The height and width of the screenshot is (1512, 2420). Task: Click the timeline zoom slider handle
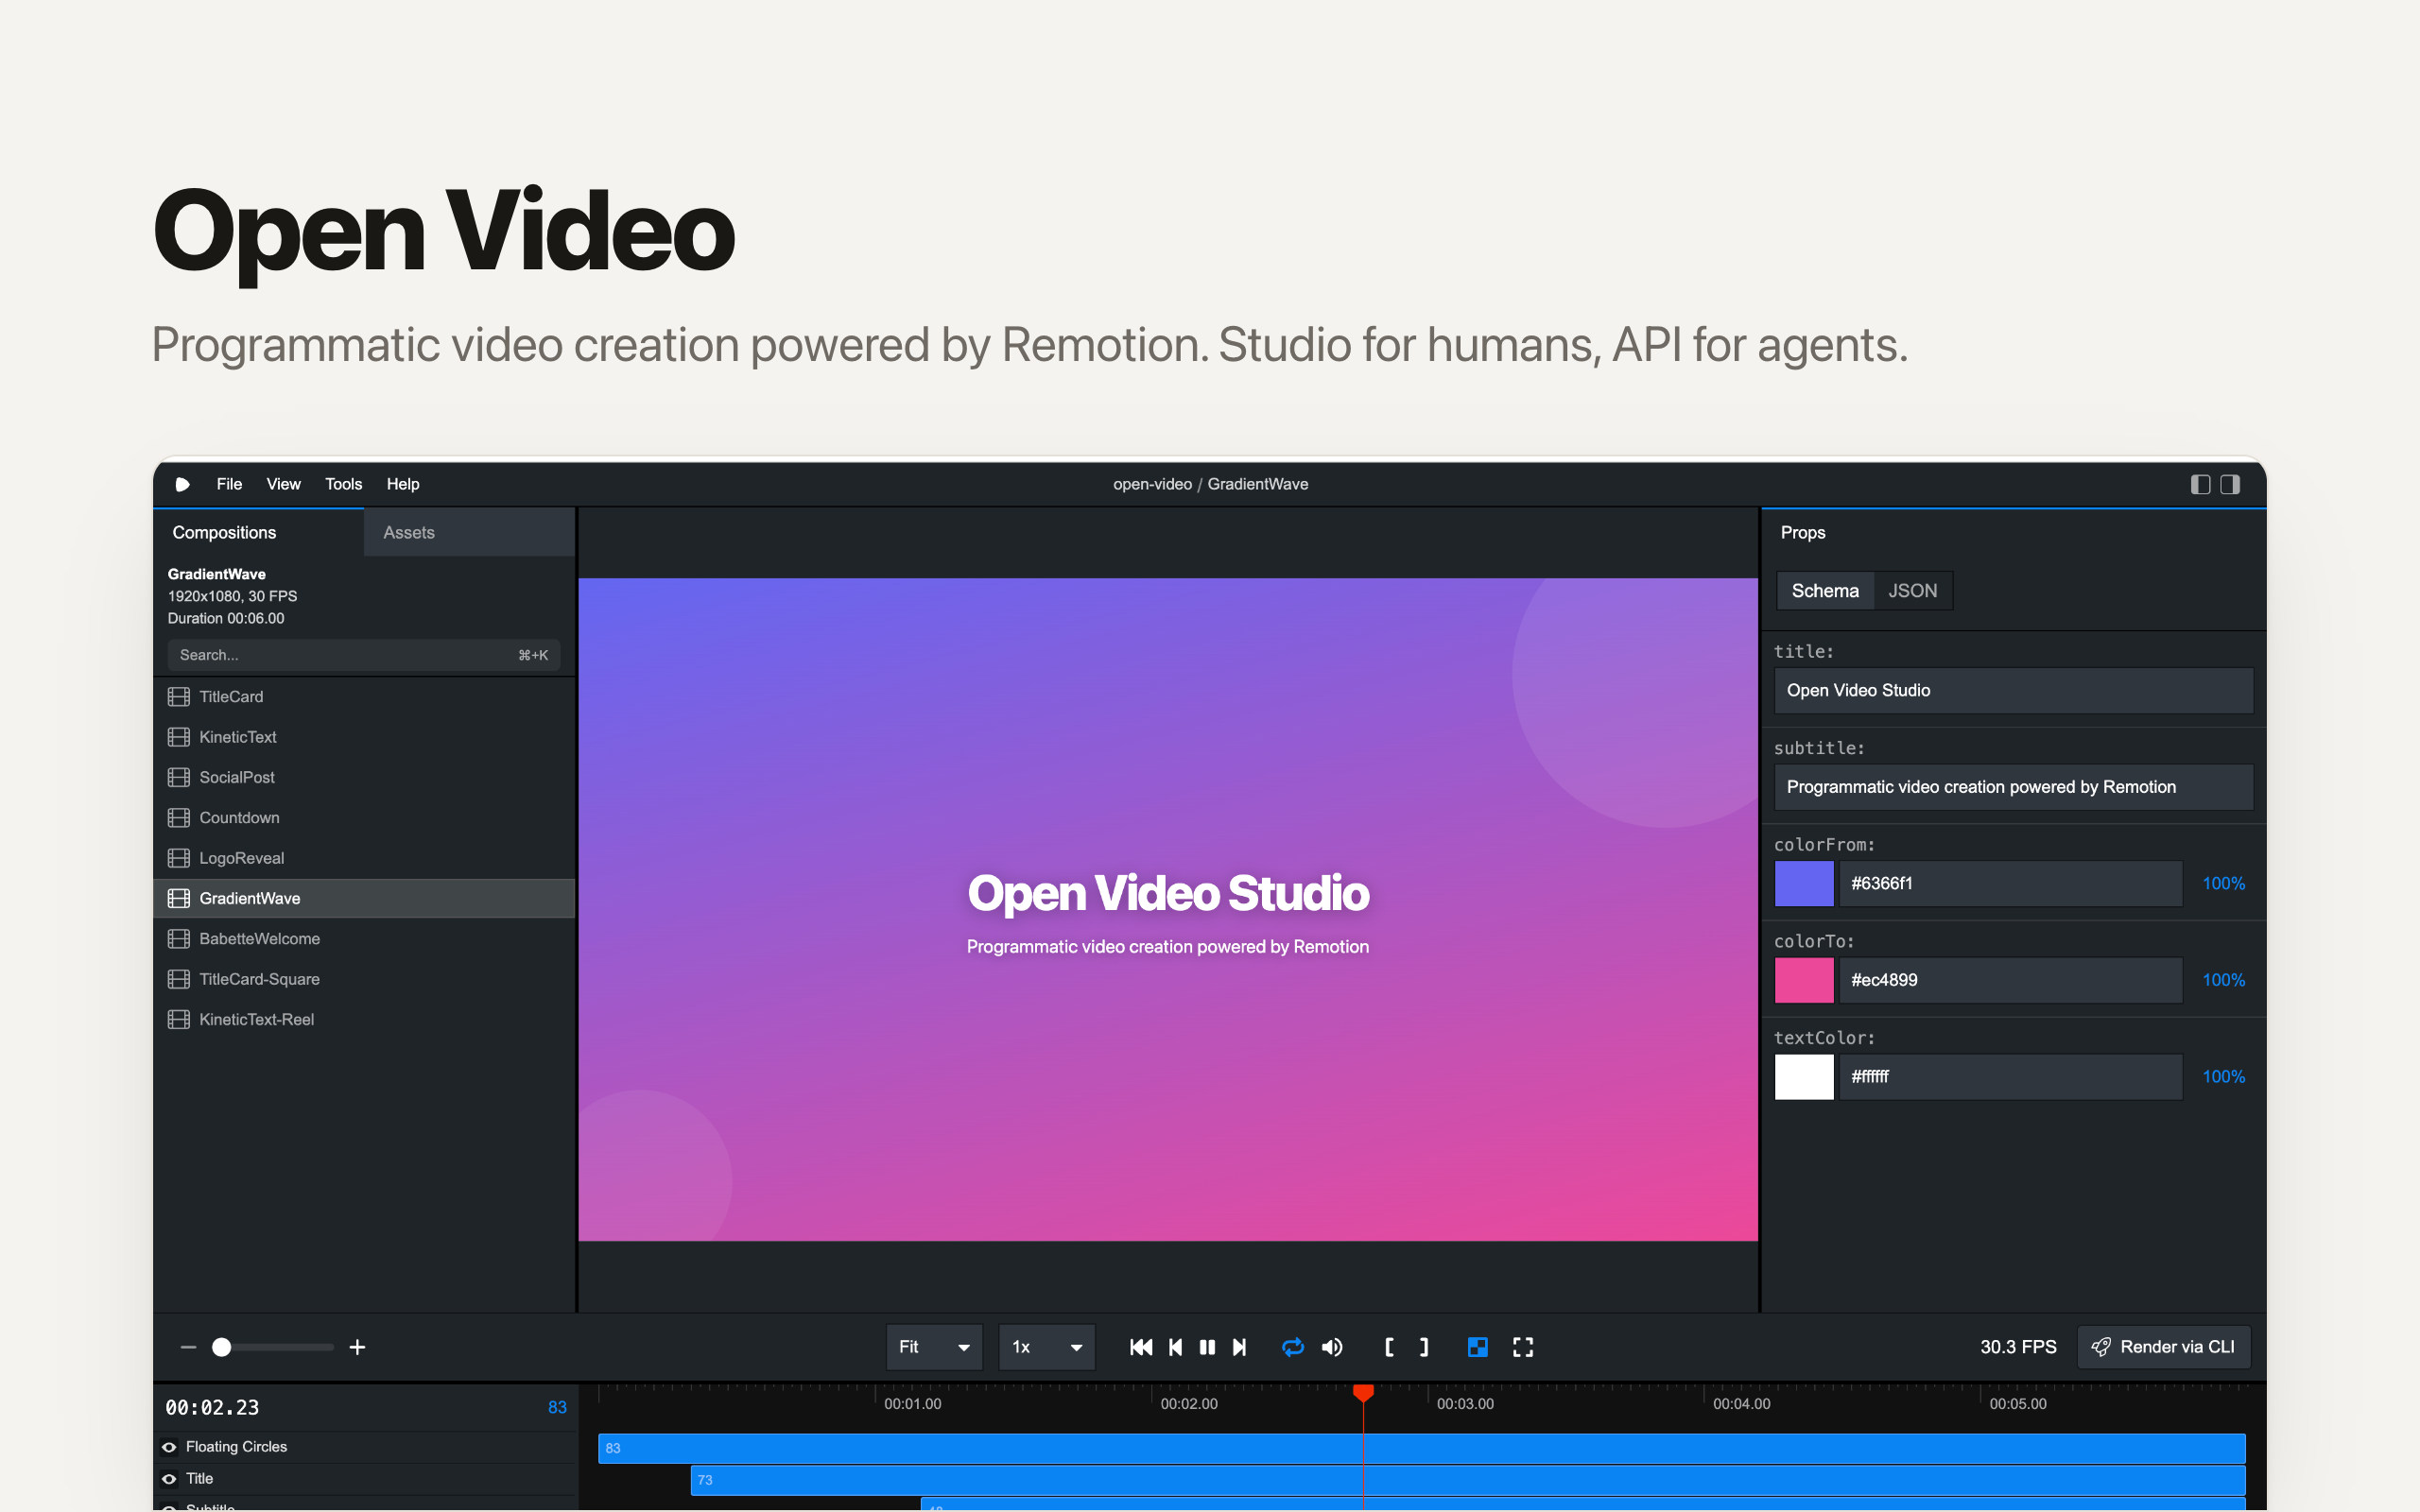coord(222,1347)
